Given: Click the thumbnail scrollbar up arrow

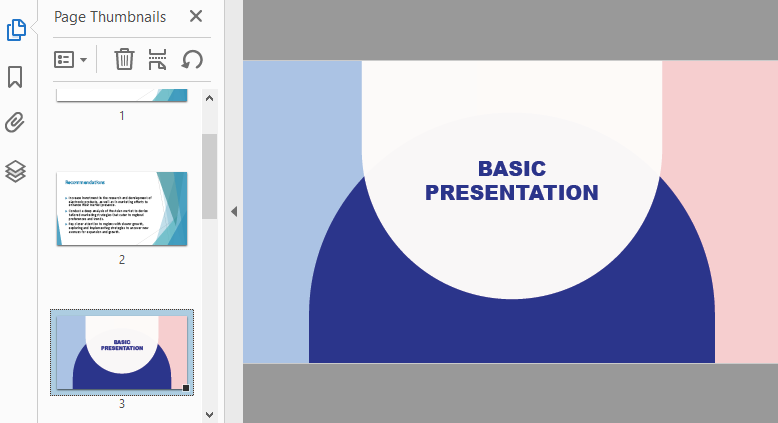Looking at the screenshot, I should point(209,97).
